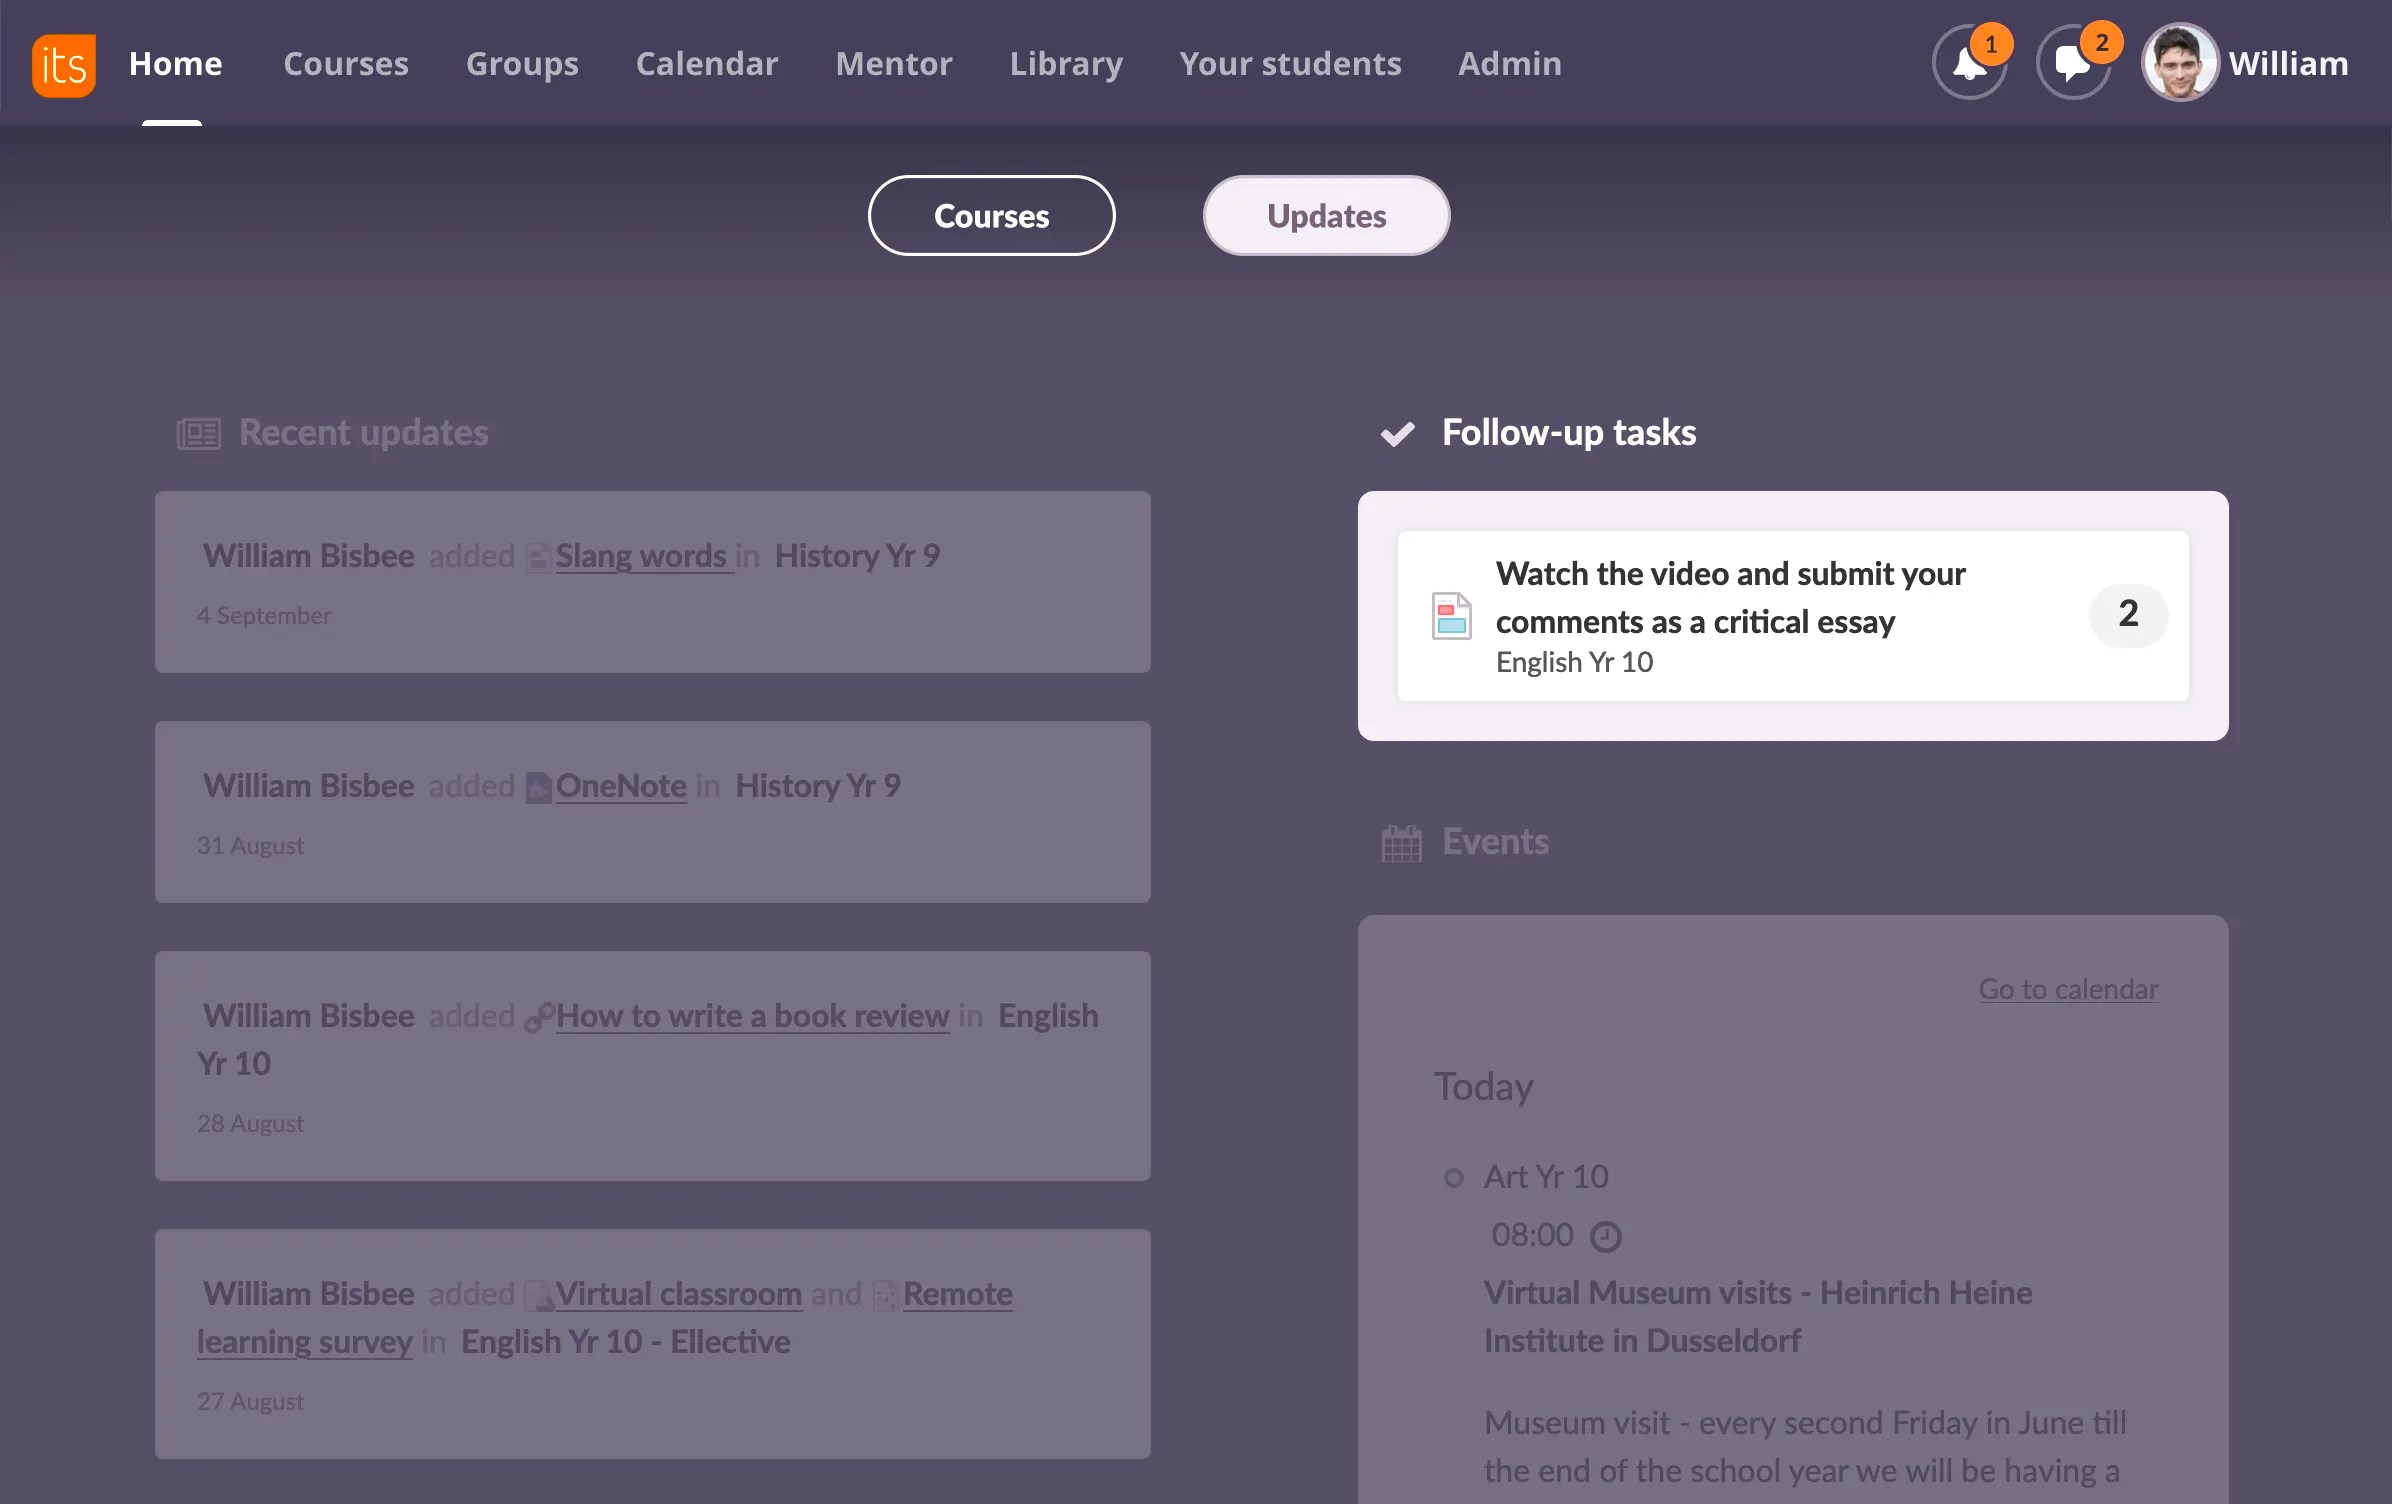
Task: Click the assignment document icon in follow-up task
Action: 1451,615
